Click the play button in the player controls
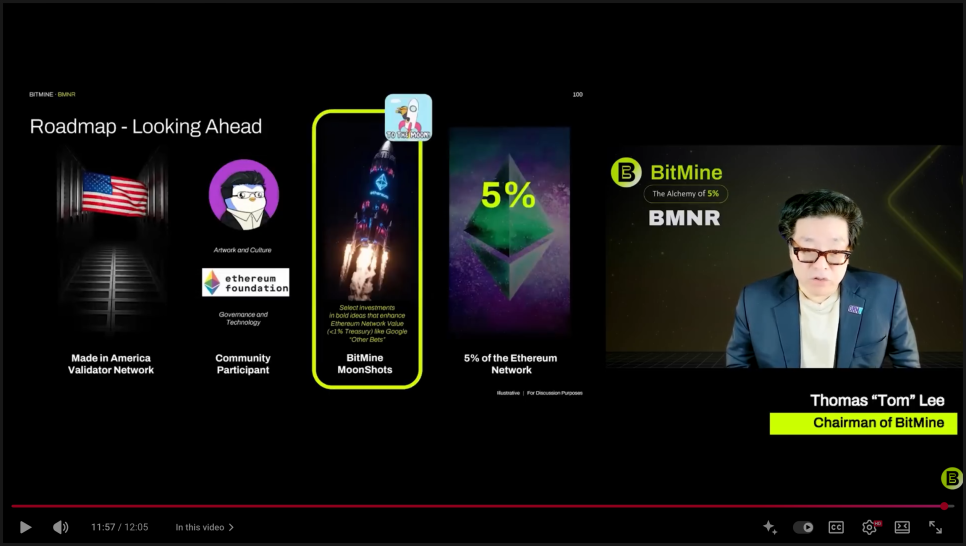This screenshot has height=546, width=966. 26,527
